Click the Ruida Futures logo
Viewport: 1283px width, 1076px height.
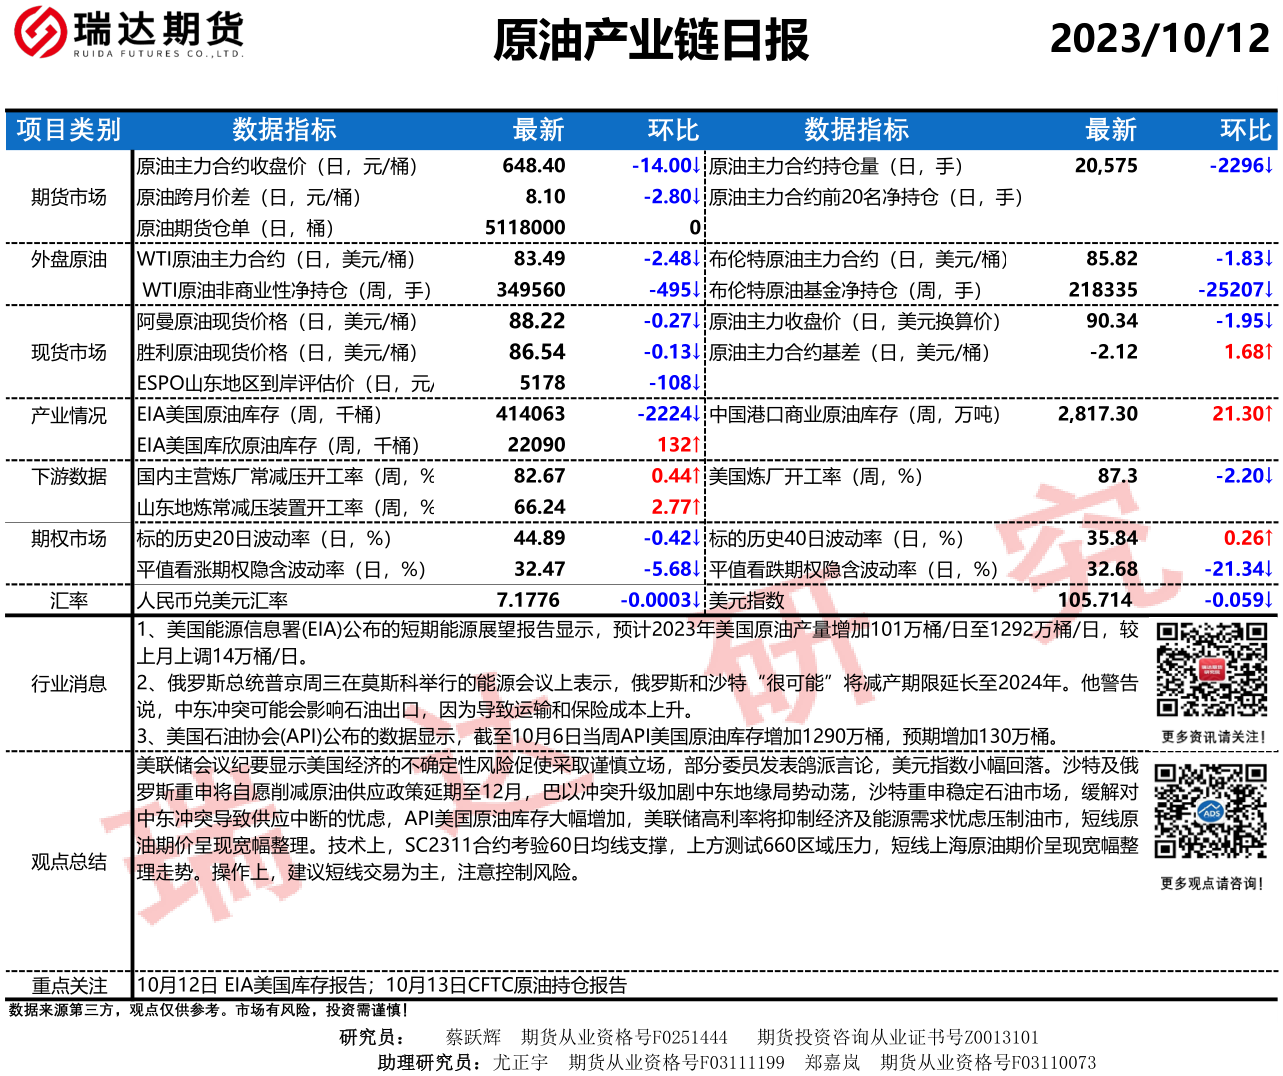coord(128,32)
